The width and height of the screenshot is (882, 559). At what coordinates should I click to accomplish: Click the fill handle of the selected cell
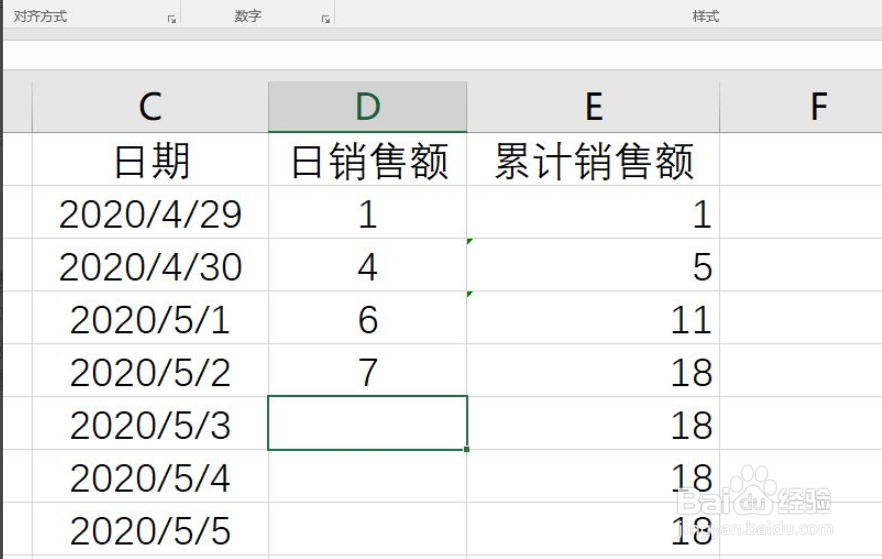[x=467, y=449]
